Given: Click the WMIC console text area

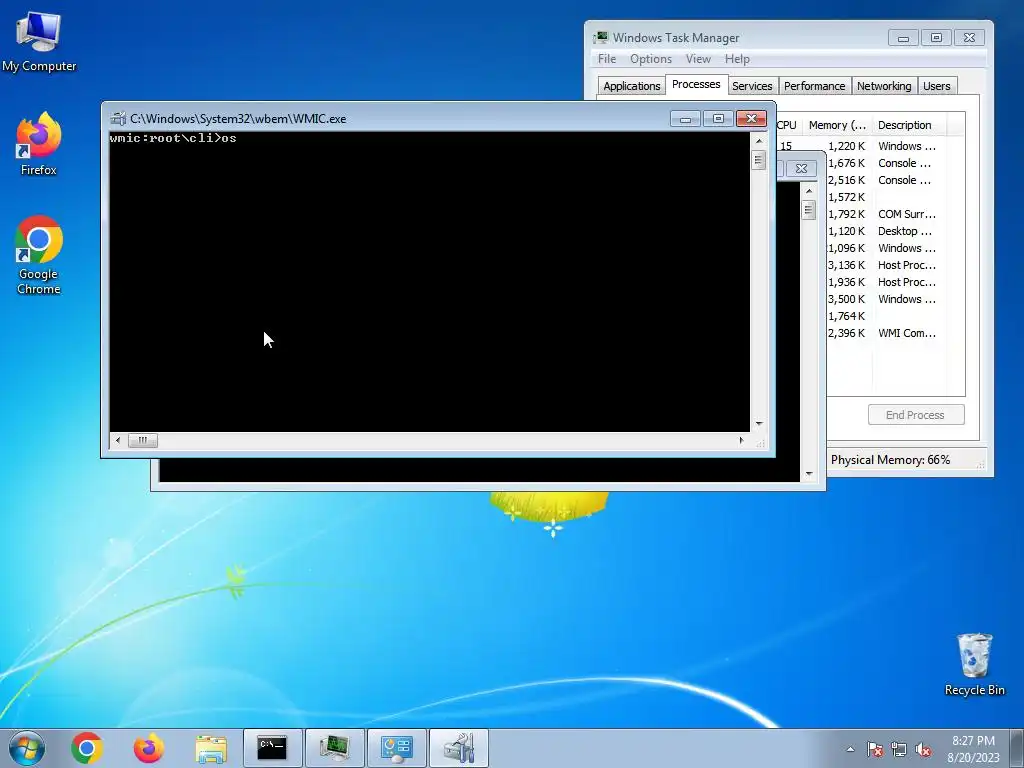Looking at the screenshot, I should (430, 282).
